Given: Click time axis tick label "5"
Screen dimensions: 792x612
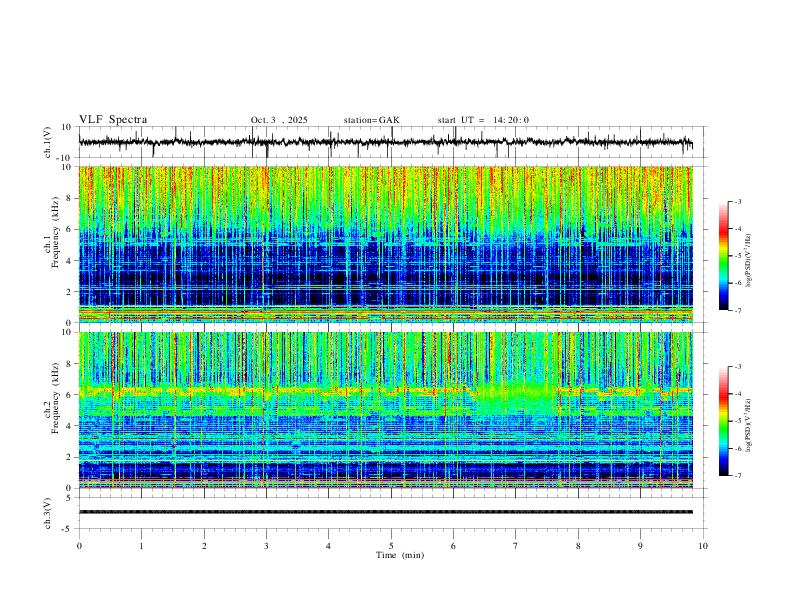Looking at the screenshot, I should (391, 546).
